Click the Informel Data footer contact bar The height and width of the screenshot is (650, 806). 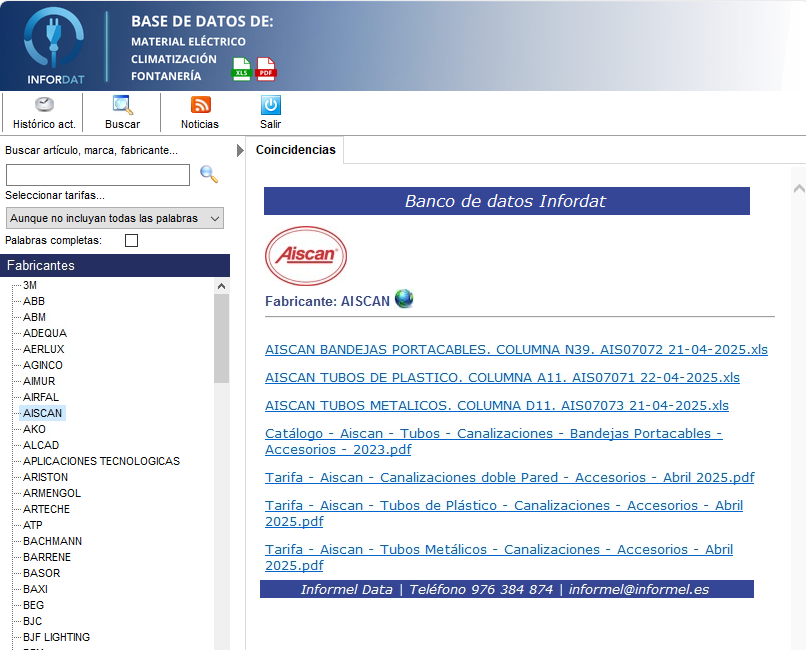(506, 589)
